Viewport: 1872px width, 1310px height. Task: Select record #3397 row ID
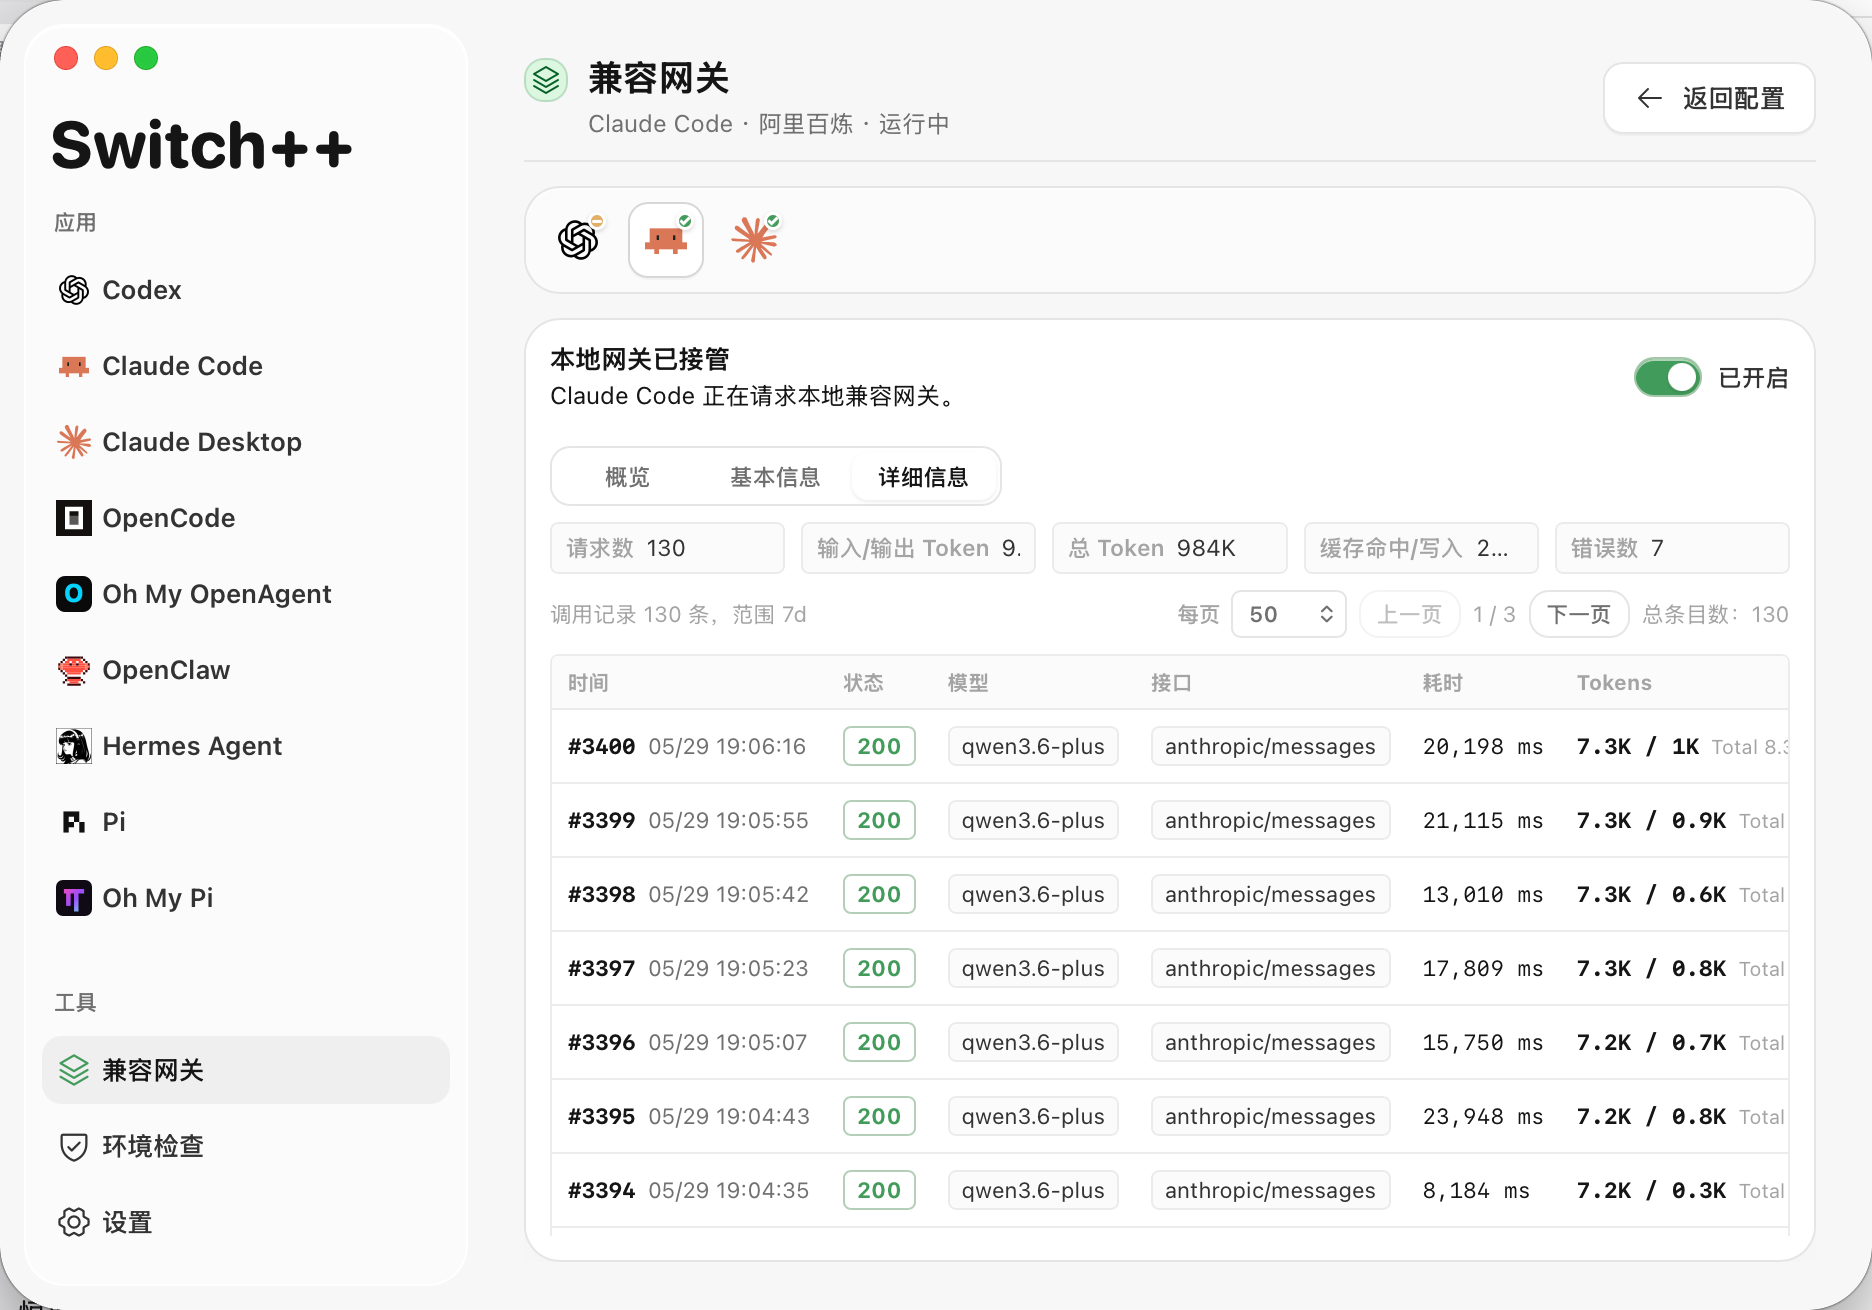[x=601, y=968]
